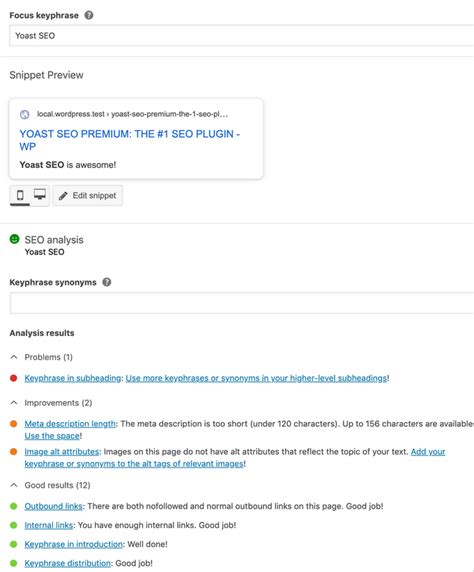
Task: Click into the Keyphrase synonyms input field
Action: point(242,303)
